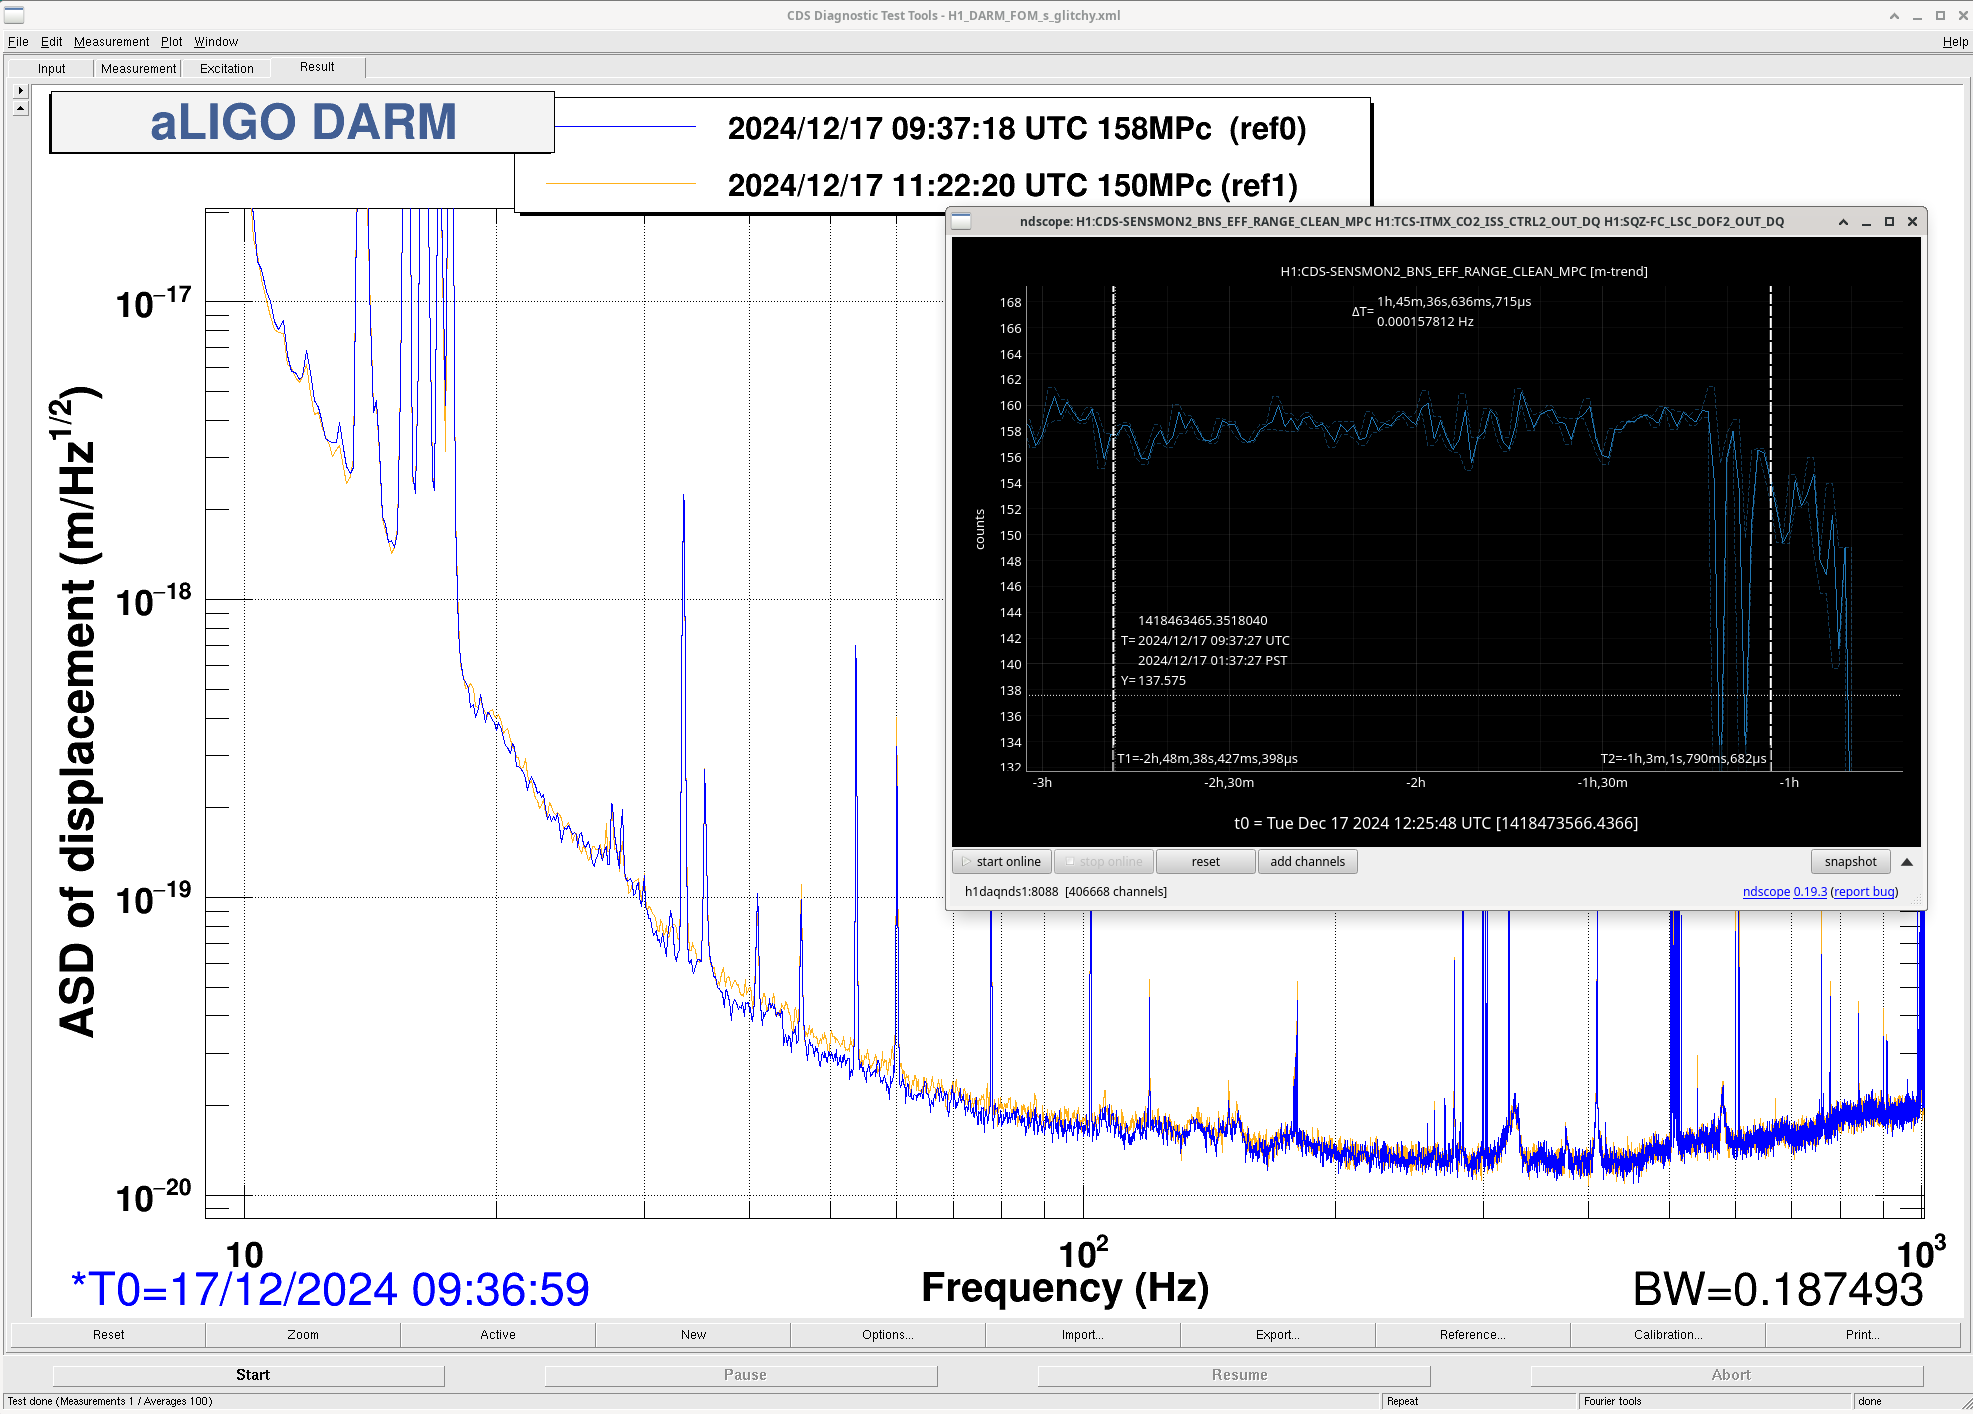Image resolution: width=1973 pixels, height=1414 pixels.
Task: Click reset in ndscope
Action: pos(1205,862)
